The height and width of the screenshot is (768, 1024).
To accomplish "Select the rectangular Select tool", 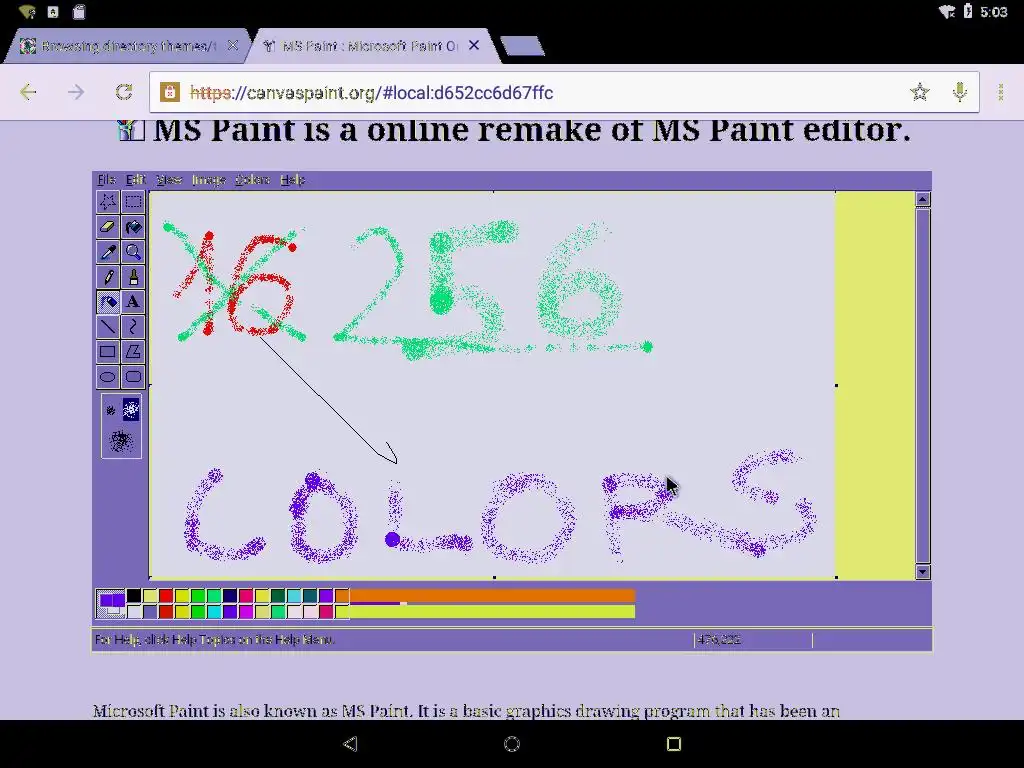I will pos(133,202).
